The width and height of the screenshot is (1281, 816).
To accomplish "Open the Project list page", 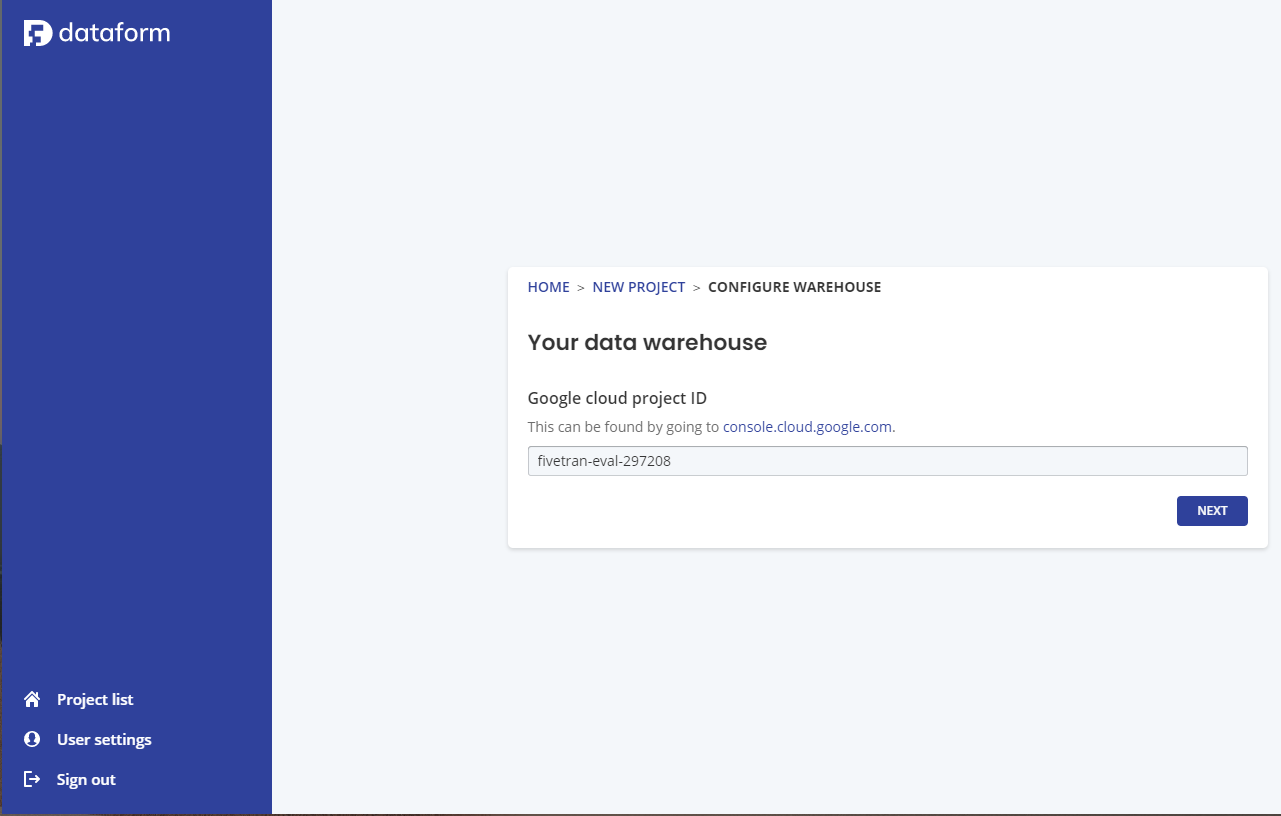I will (95, 699).
